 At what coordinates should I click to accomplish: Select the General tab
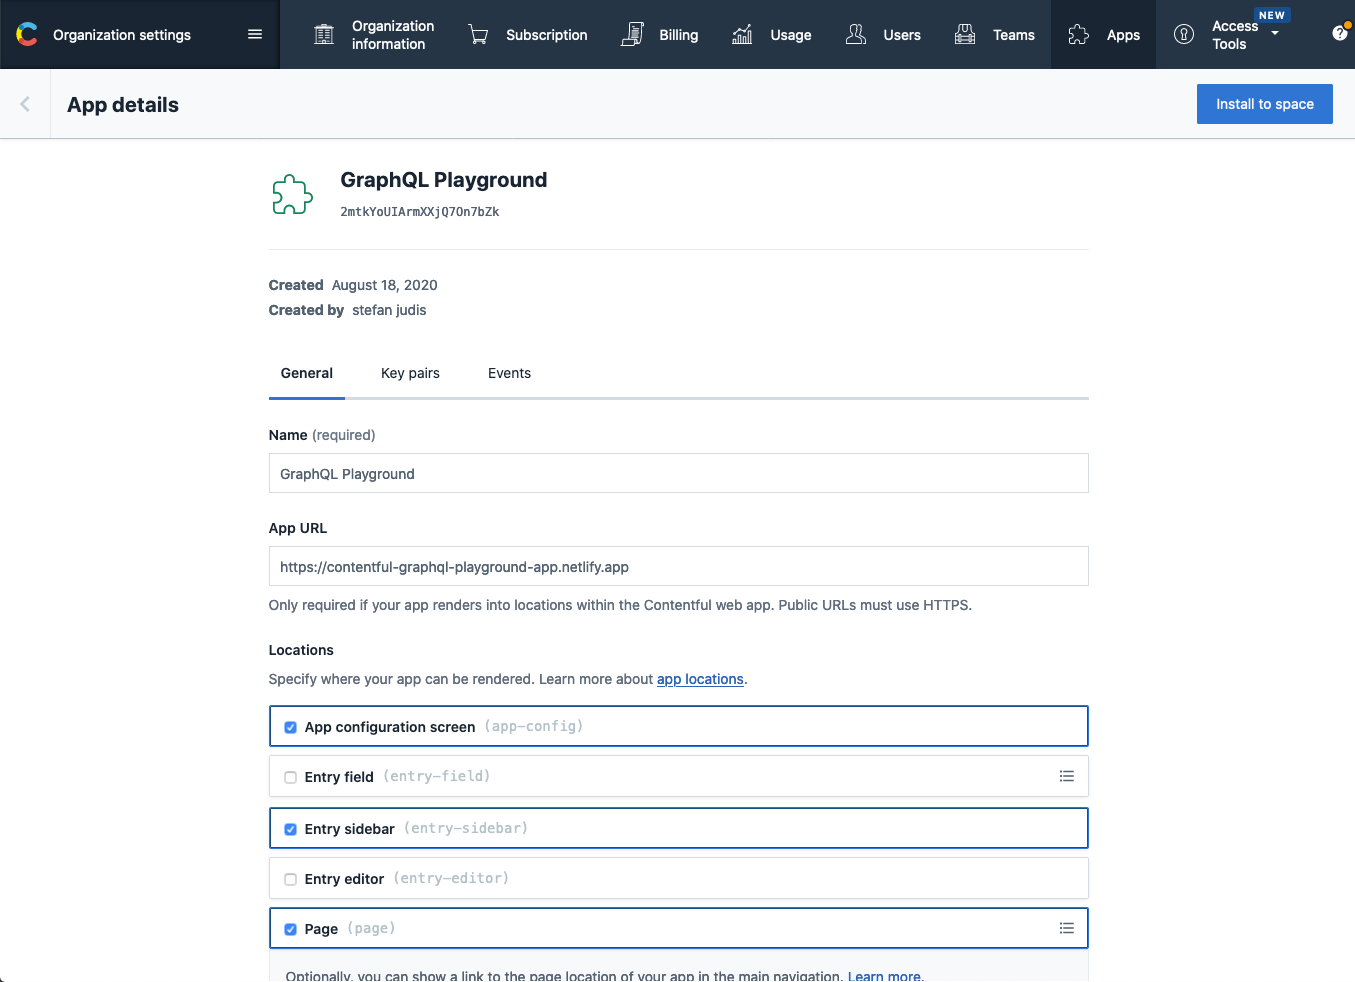tap(307, 373)
